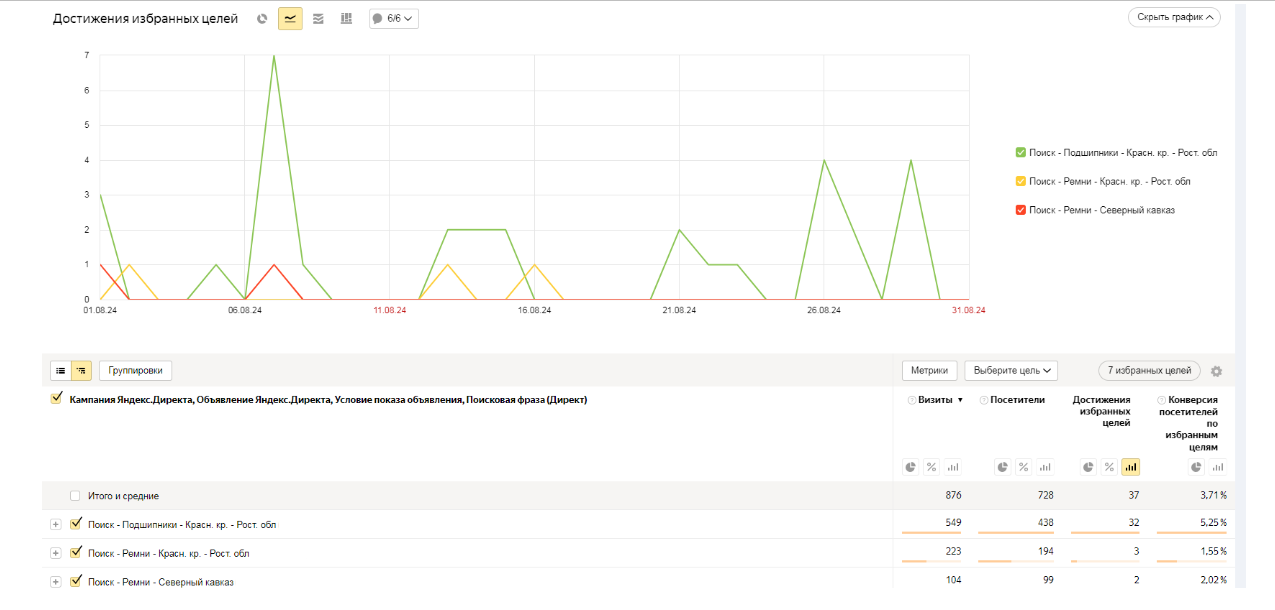Show table as flat list view
Viewport: 1275px width, 610px height.
tap(61, 371)
